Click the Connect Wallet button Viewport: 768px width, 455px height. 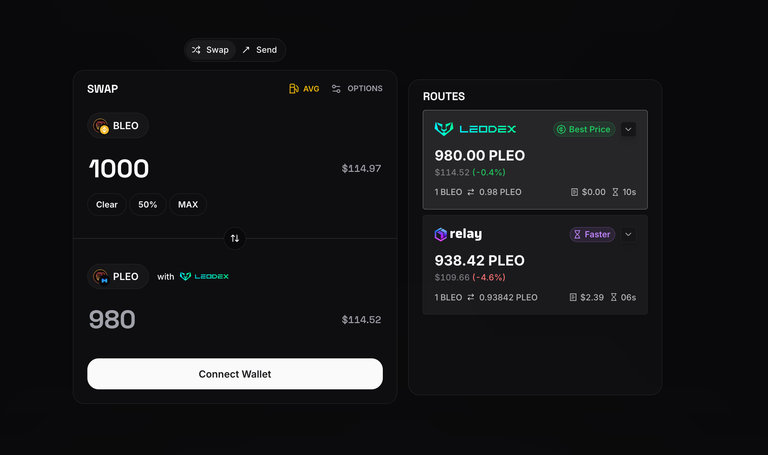click(235, 374)
